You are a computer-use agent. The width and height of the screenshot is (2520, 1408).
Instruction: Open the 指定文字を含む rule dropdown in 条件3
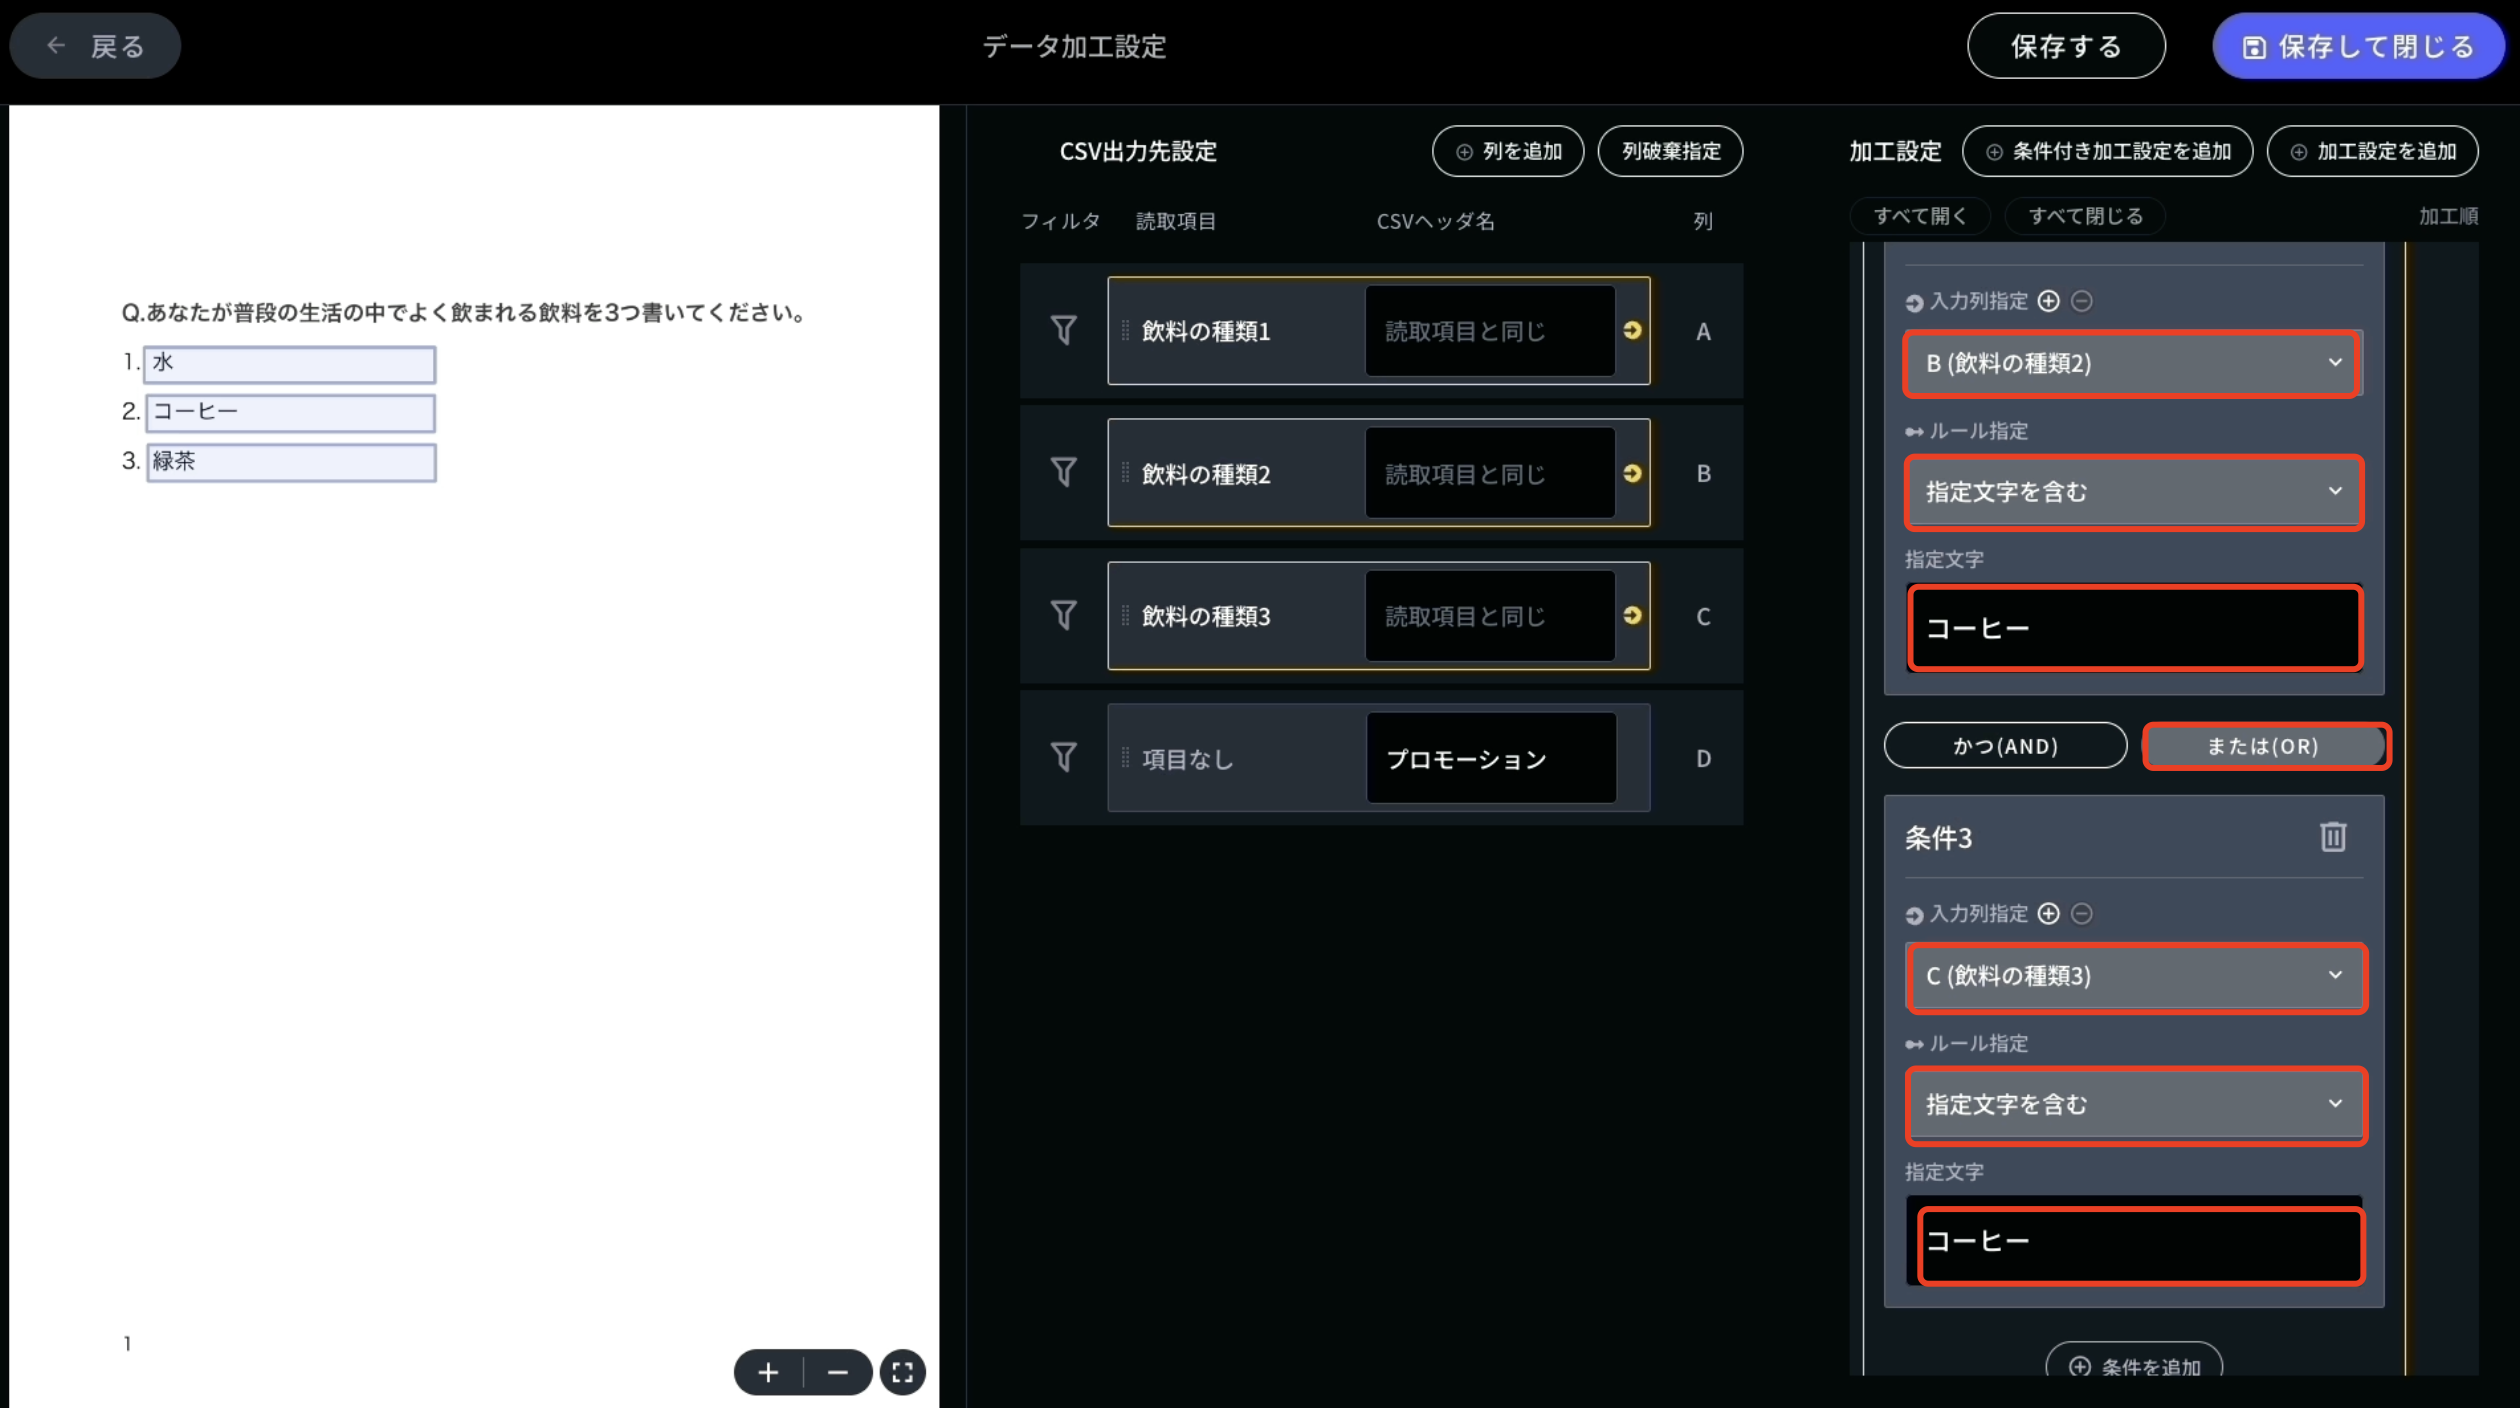2136,1105
